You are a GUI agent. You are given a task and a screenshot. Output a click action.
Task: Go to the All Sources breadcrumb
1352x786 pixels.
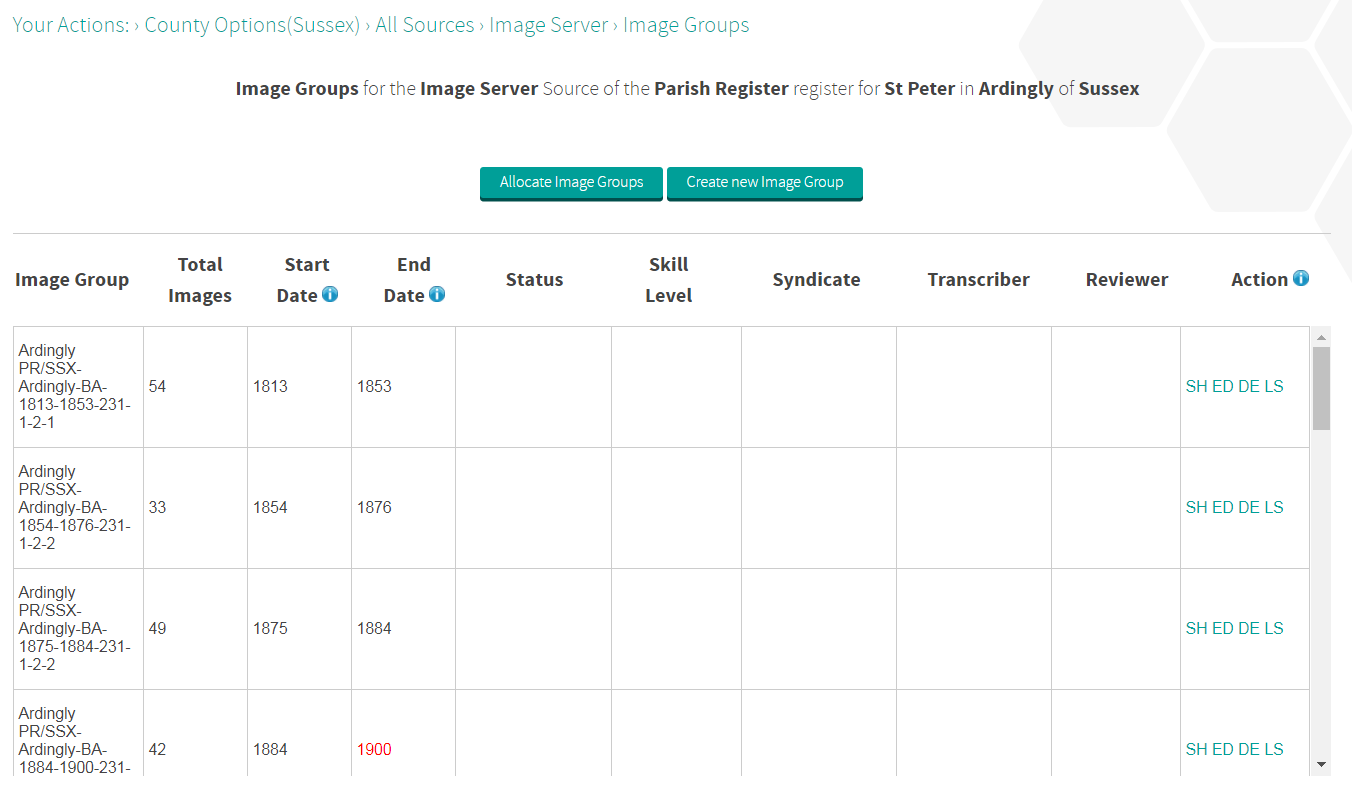coord(425,25)
